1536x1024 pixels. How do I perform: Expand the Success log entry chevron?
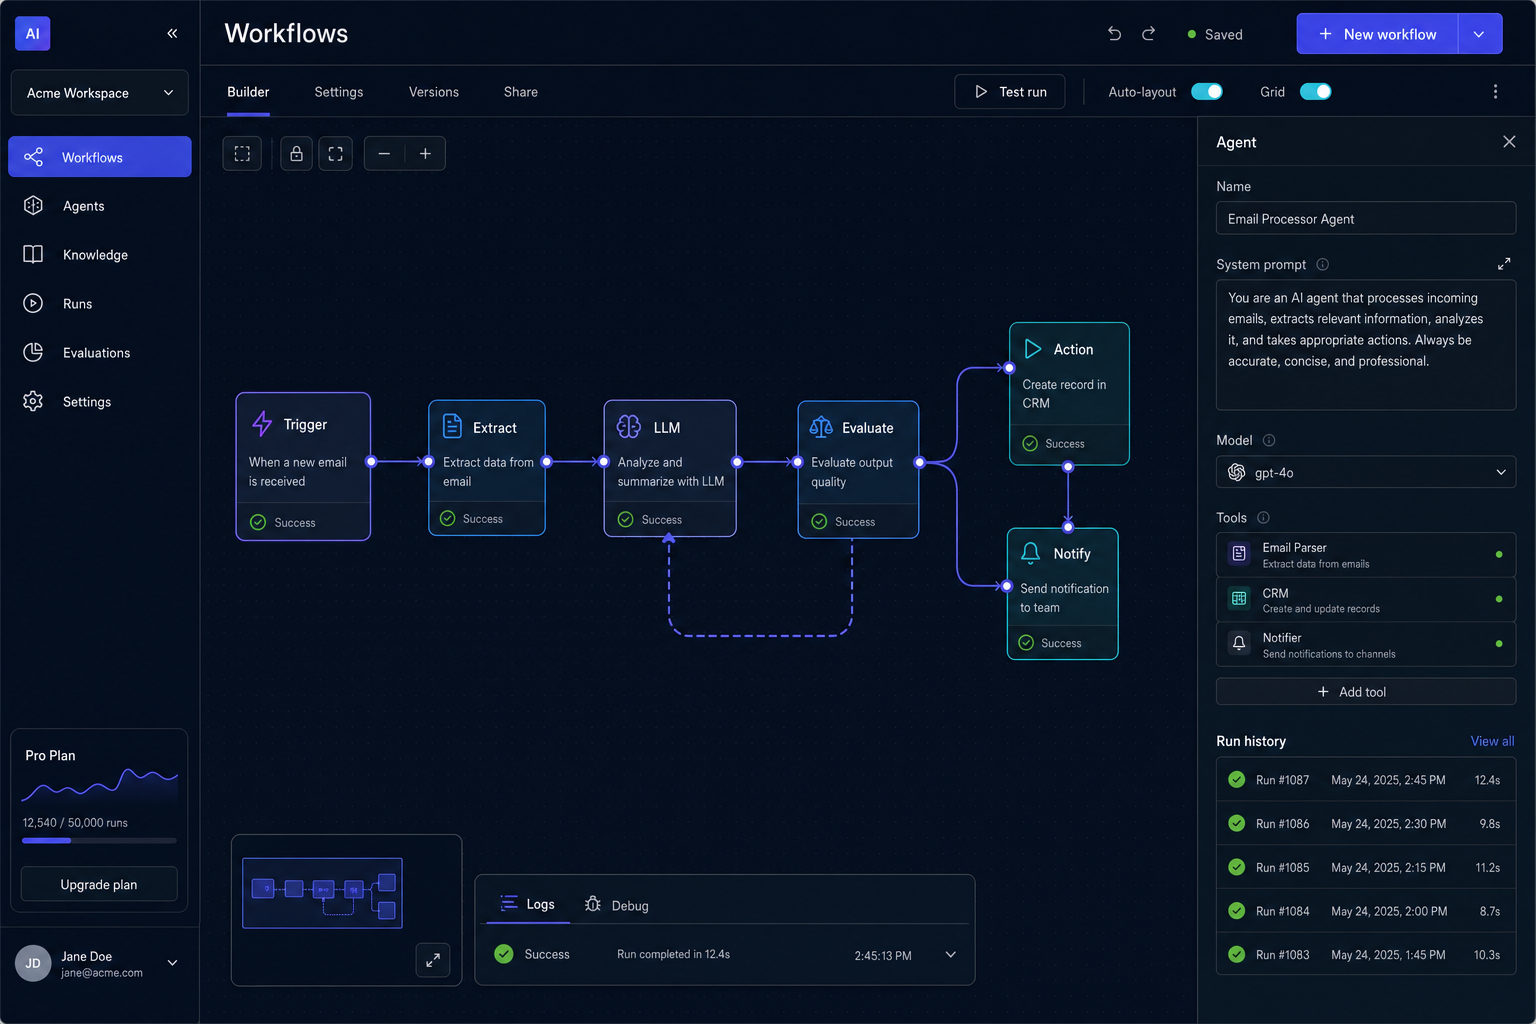(x=950, y=955)
